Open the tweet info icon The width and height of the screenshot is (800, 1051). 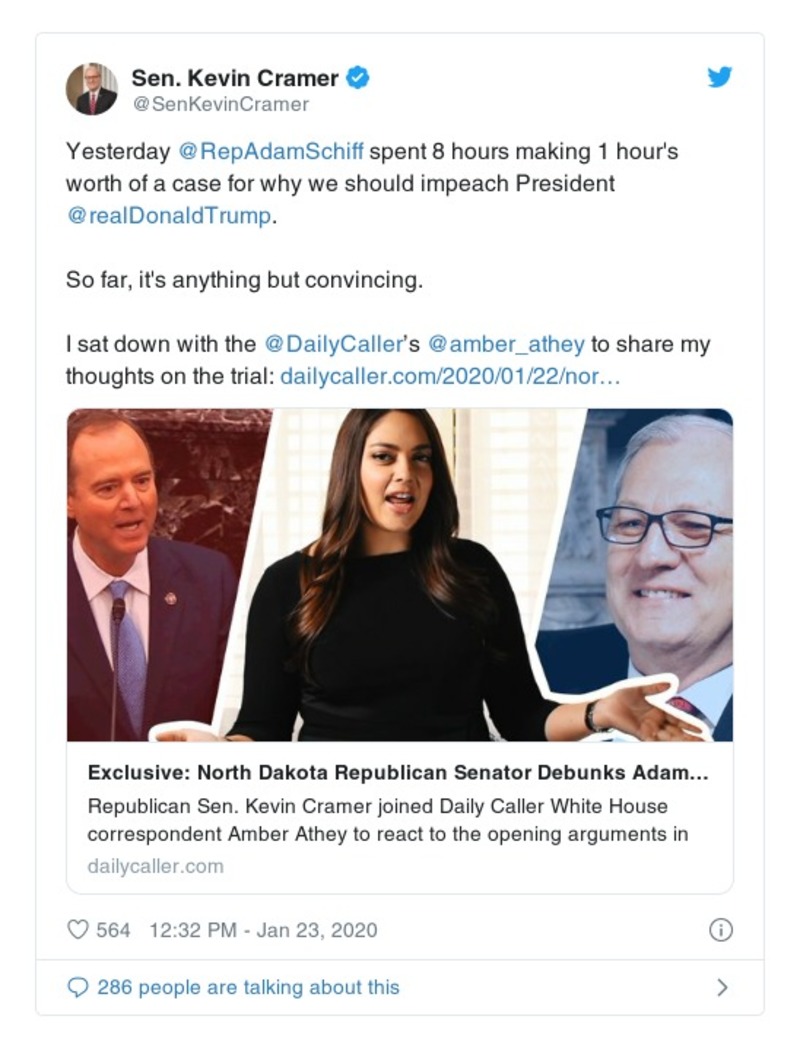click(720, 930)
